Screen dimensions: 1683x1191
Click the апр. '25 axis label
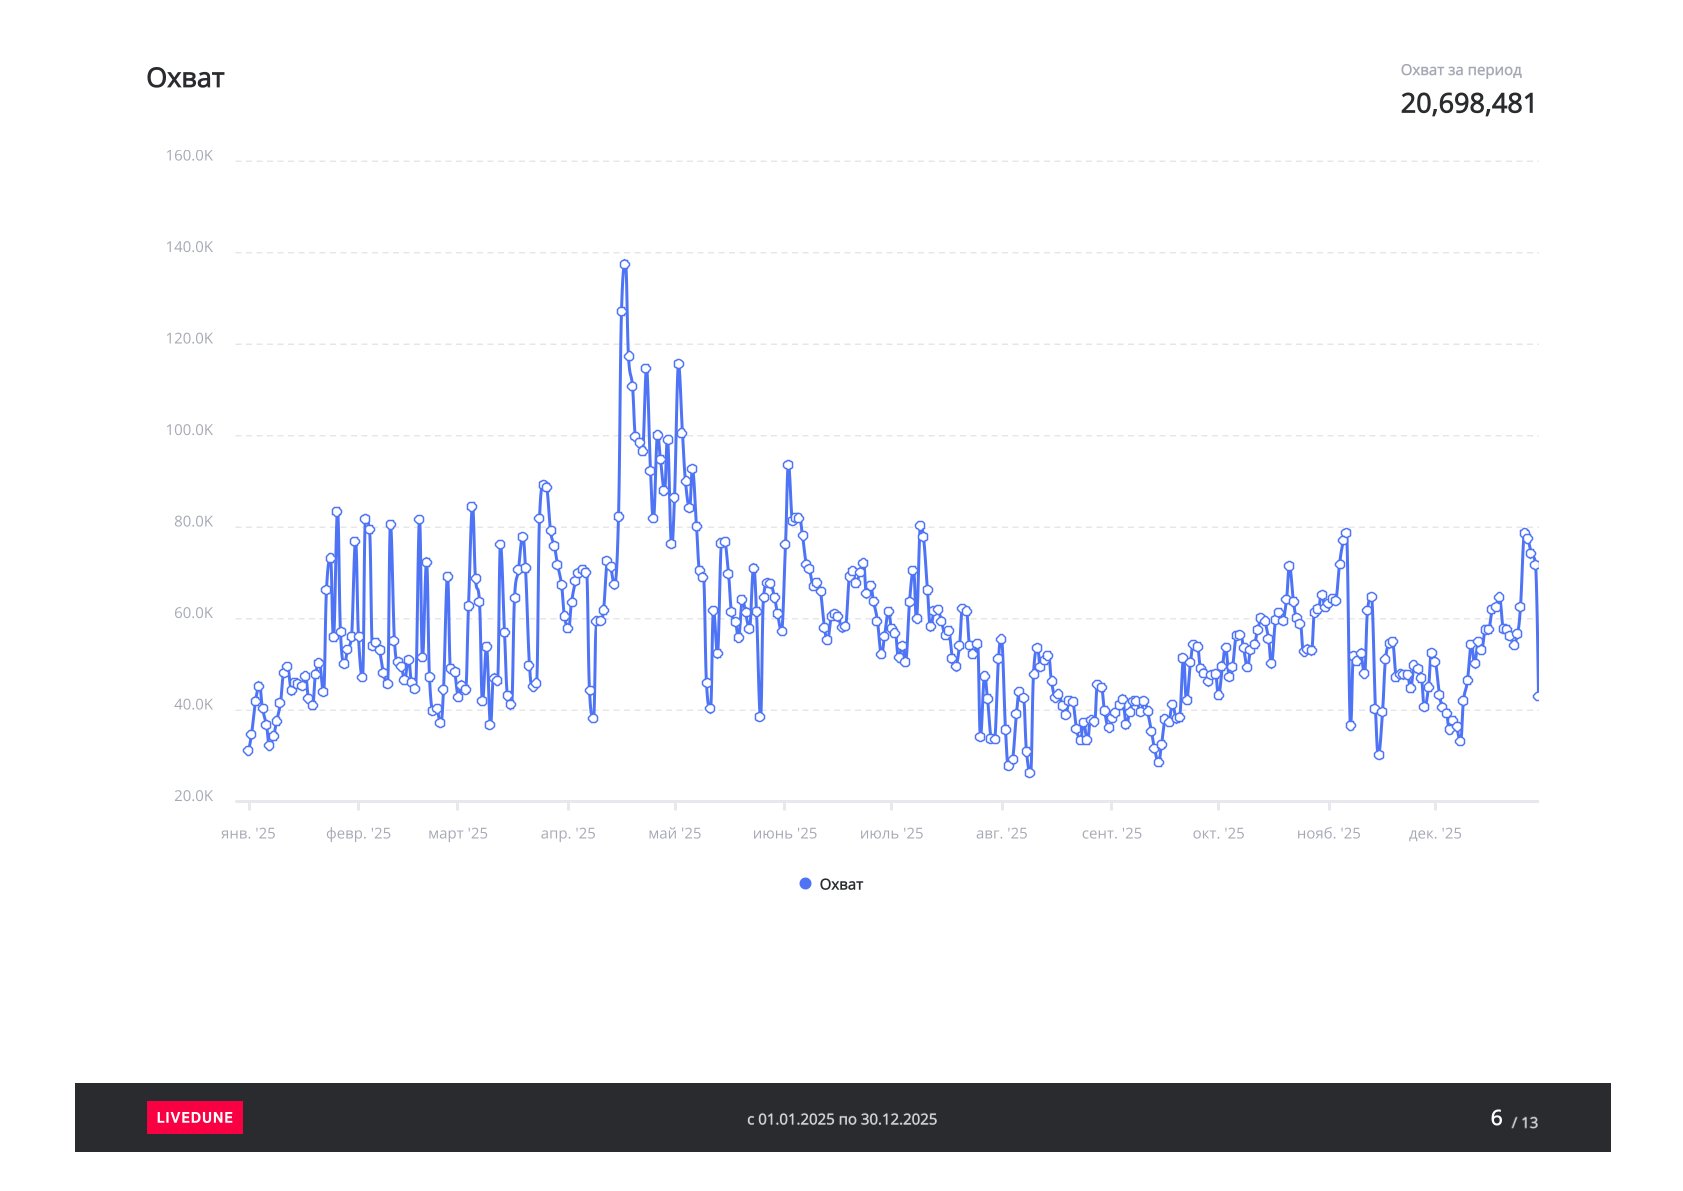click(568, 833)
